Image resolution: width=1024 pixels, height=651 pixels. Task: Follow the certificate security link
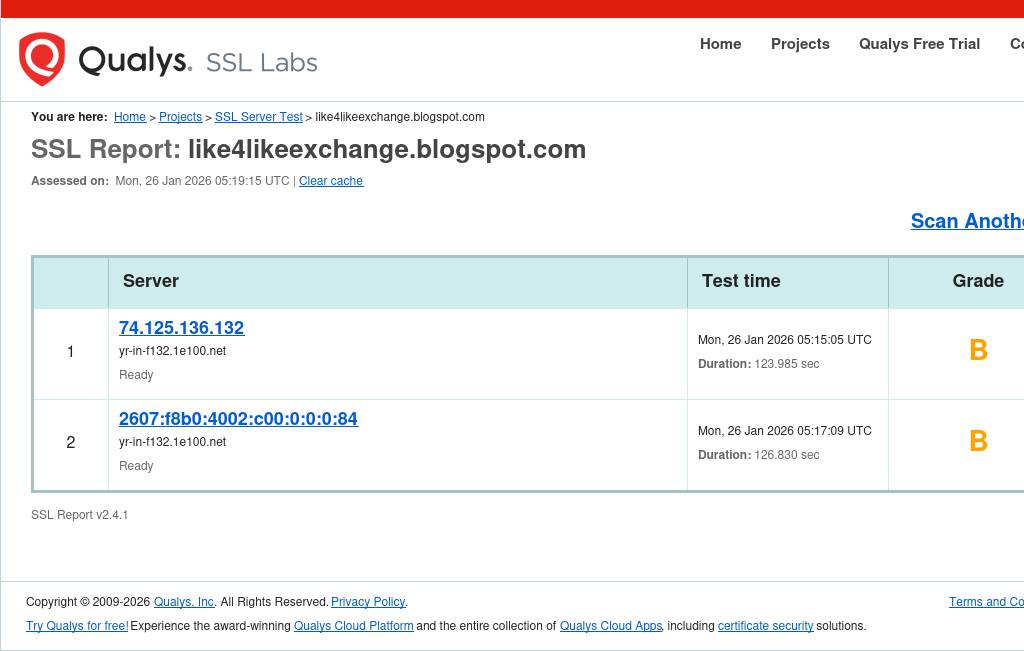765,626
